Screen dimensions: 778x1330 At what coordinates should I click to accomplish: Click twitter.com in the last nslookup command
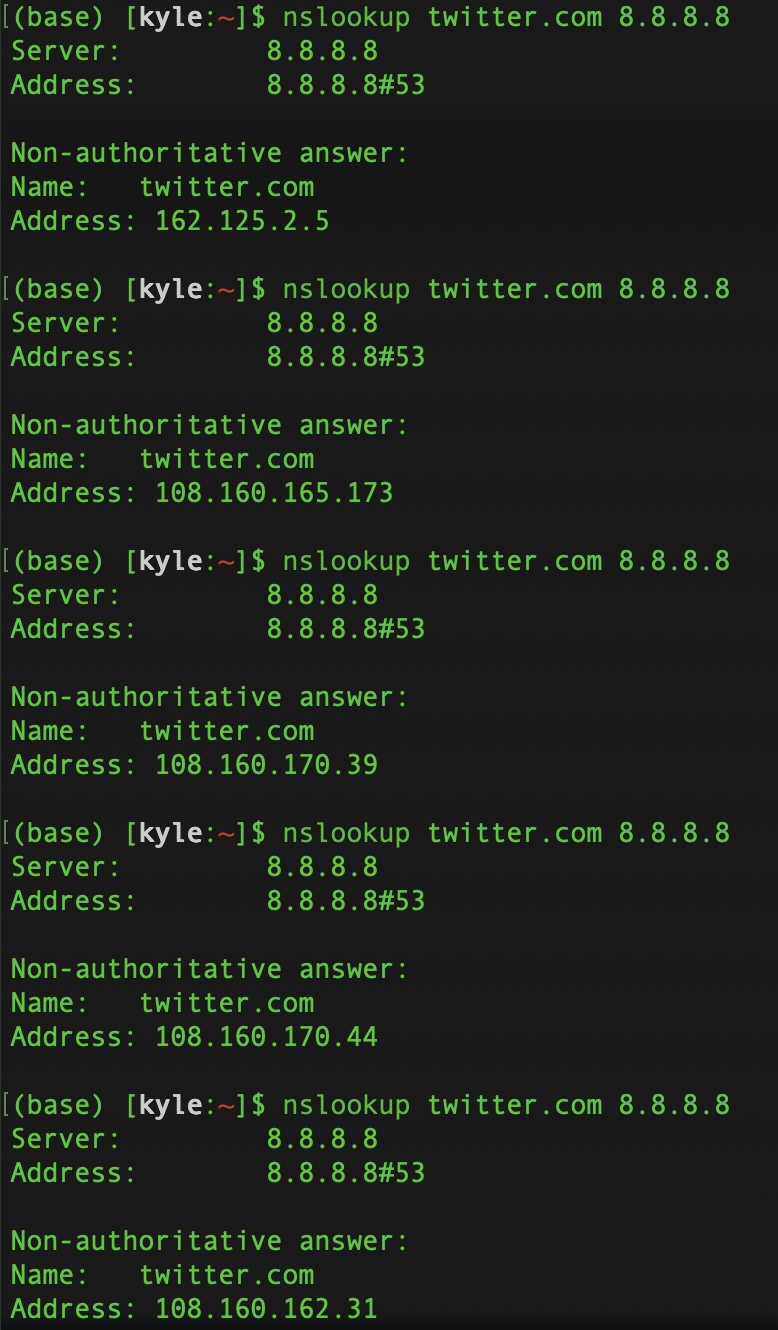tap(515, 1105)
